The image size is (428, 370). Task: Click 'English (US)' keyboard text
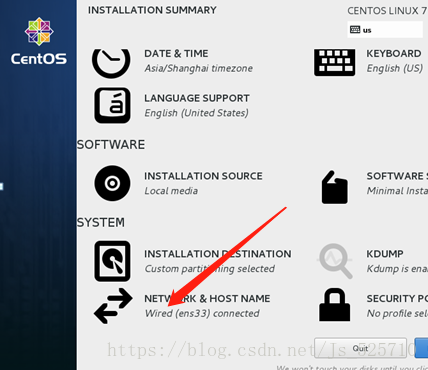click(x=395, y=68)
